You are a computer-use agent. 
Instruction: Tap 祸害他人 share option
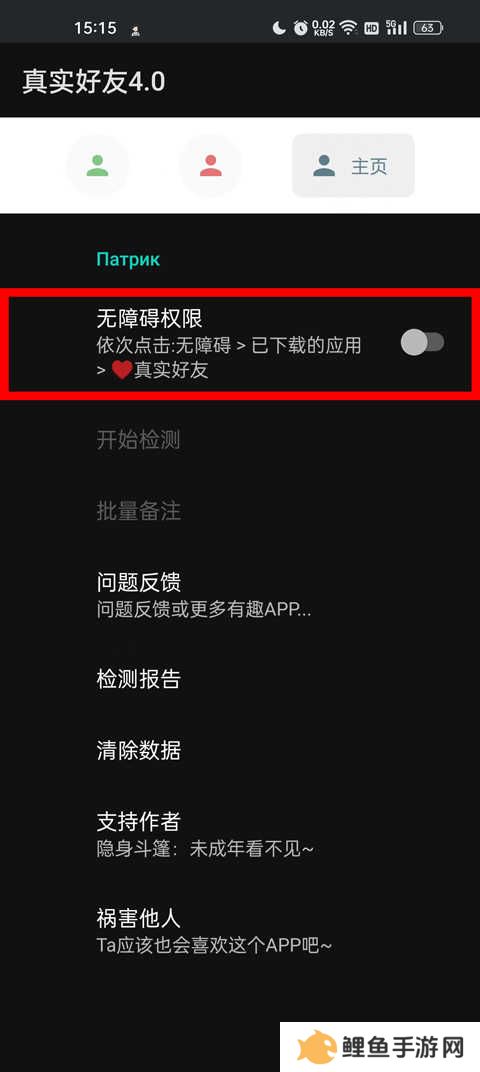(x=240, y=930)
